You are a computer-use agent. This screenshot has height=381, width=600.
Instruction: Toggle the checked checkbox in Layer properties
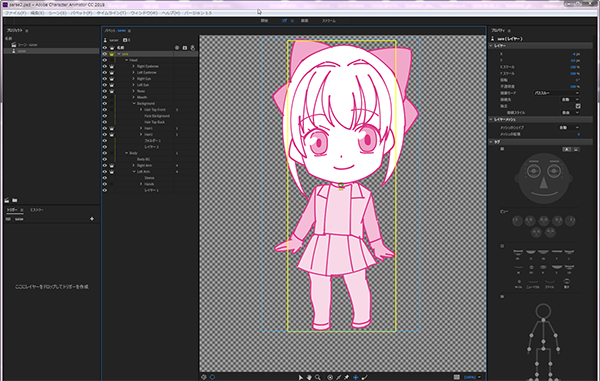[578, 106]
